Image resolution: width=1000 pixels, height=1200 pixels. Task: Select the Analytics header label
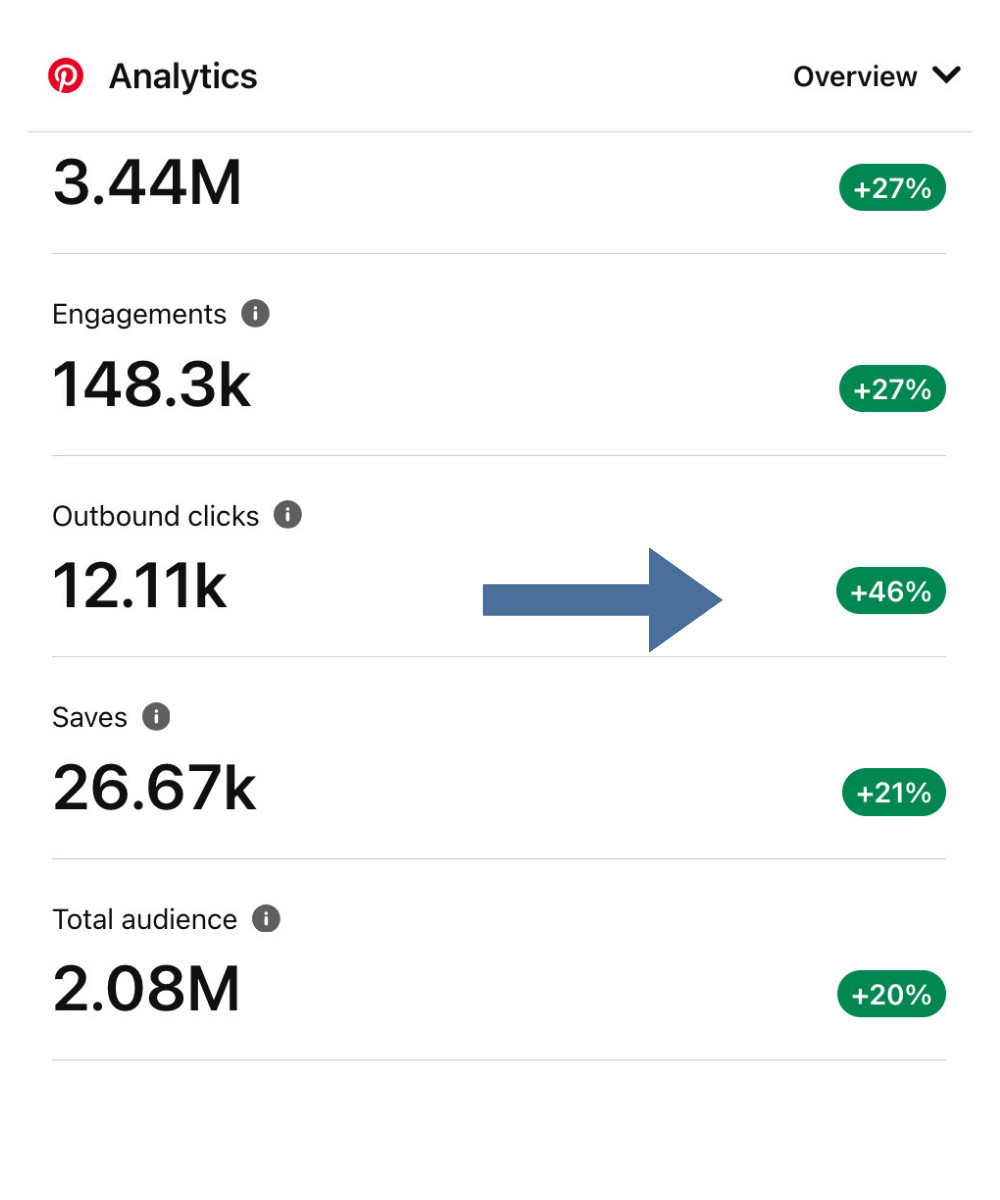[183, 76]
